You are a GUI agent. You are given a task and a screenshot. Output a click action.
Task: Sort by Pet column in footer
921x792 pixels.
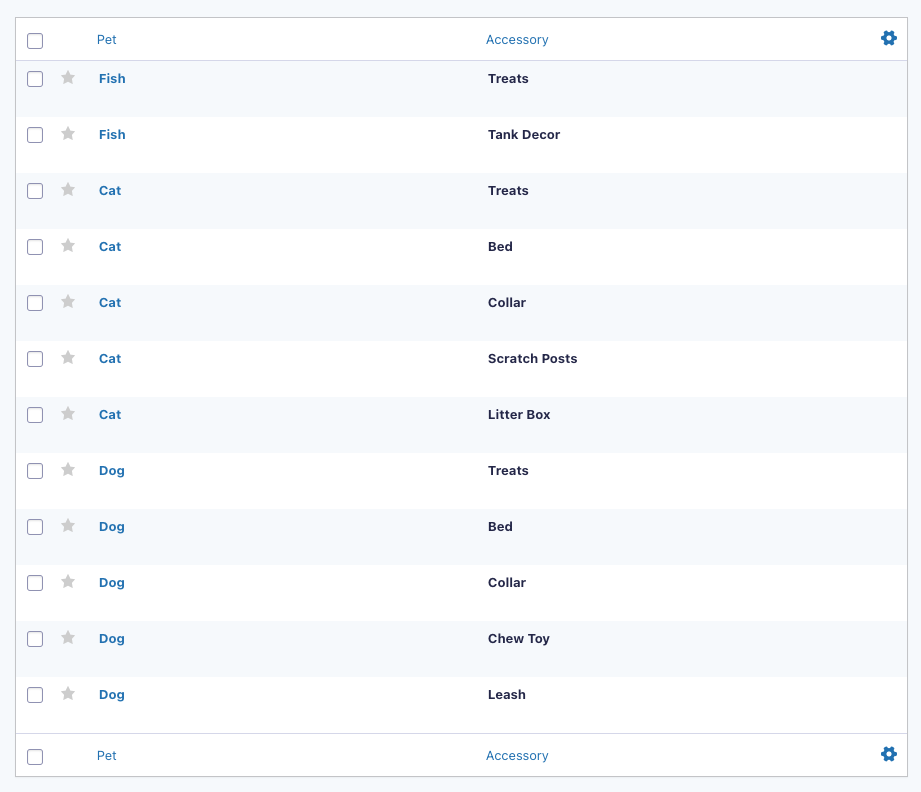[x=107, y=756]
